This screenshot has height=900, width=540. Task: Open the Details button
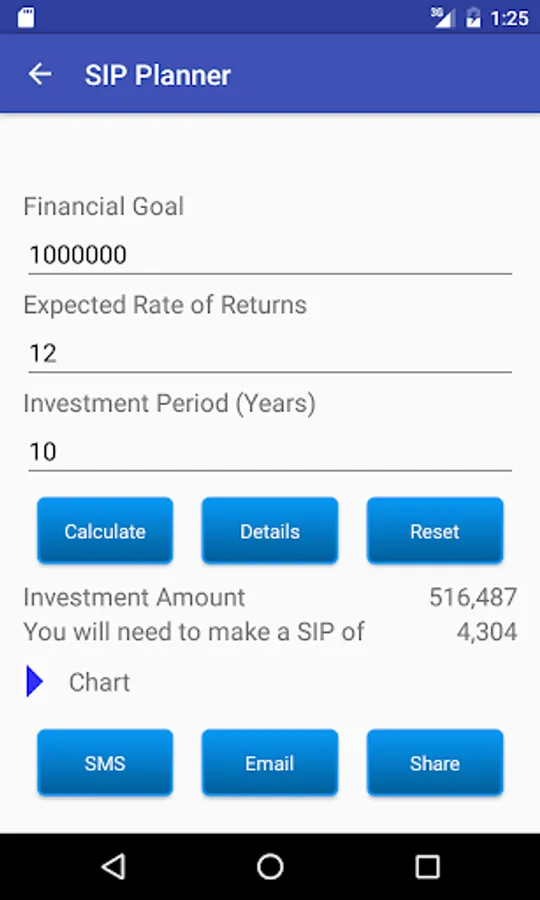tap(270, 531)
